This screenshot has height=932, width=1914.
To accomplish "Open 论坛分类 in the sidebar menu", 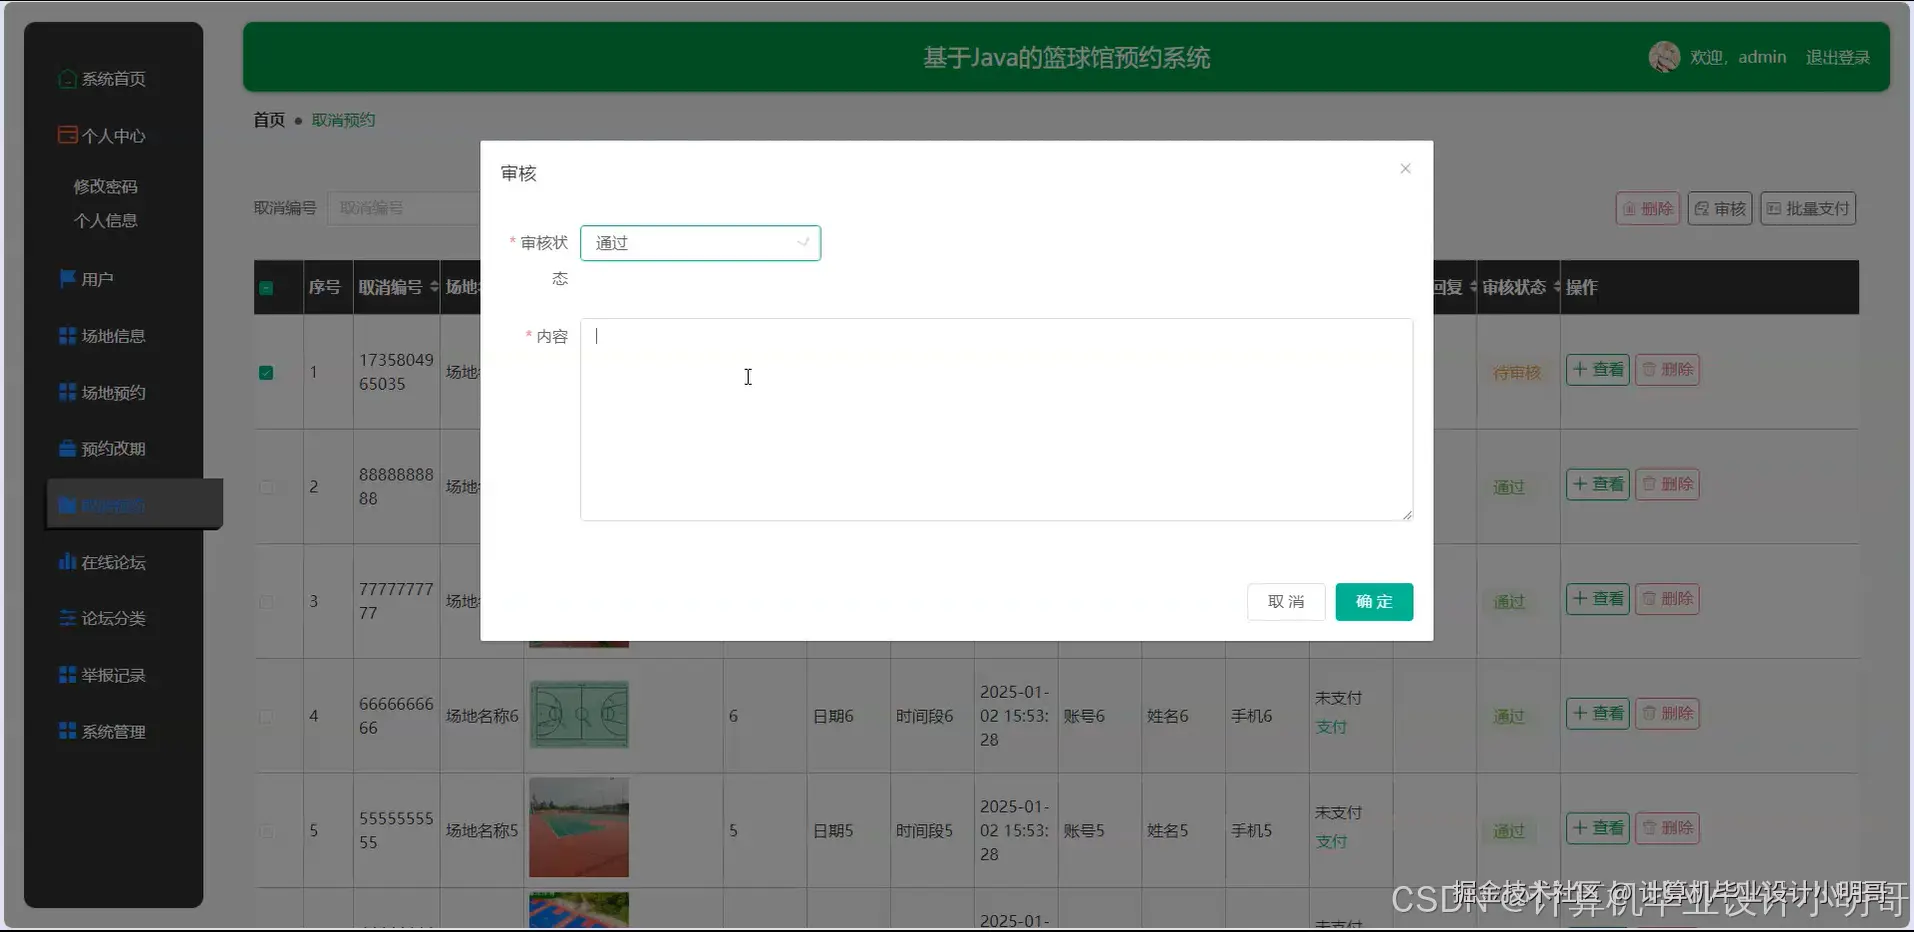I will [x=110, y=618].
